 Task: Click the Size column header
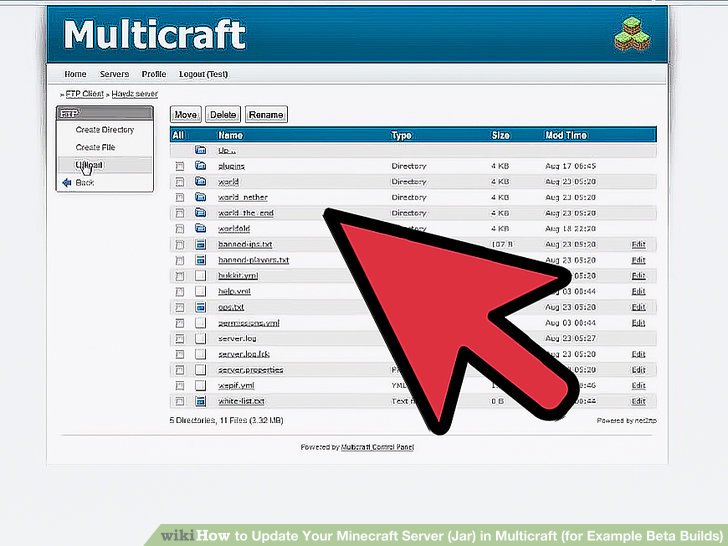[x=500, y=135]
